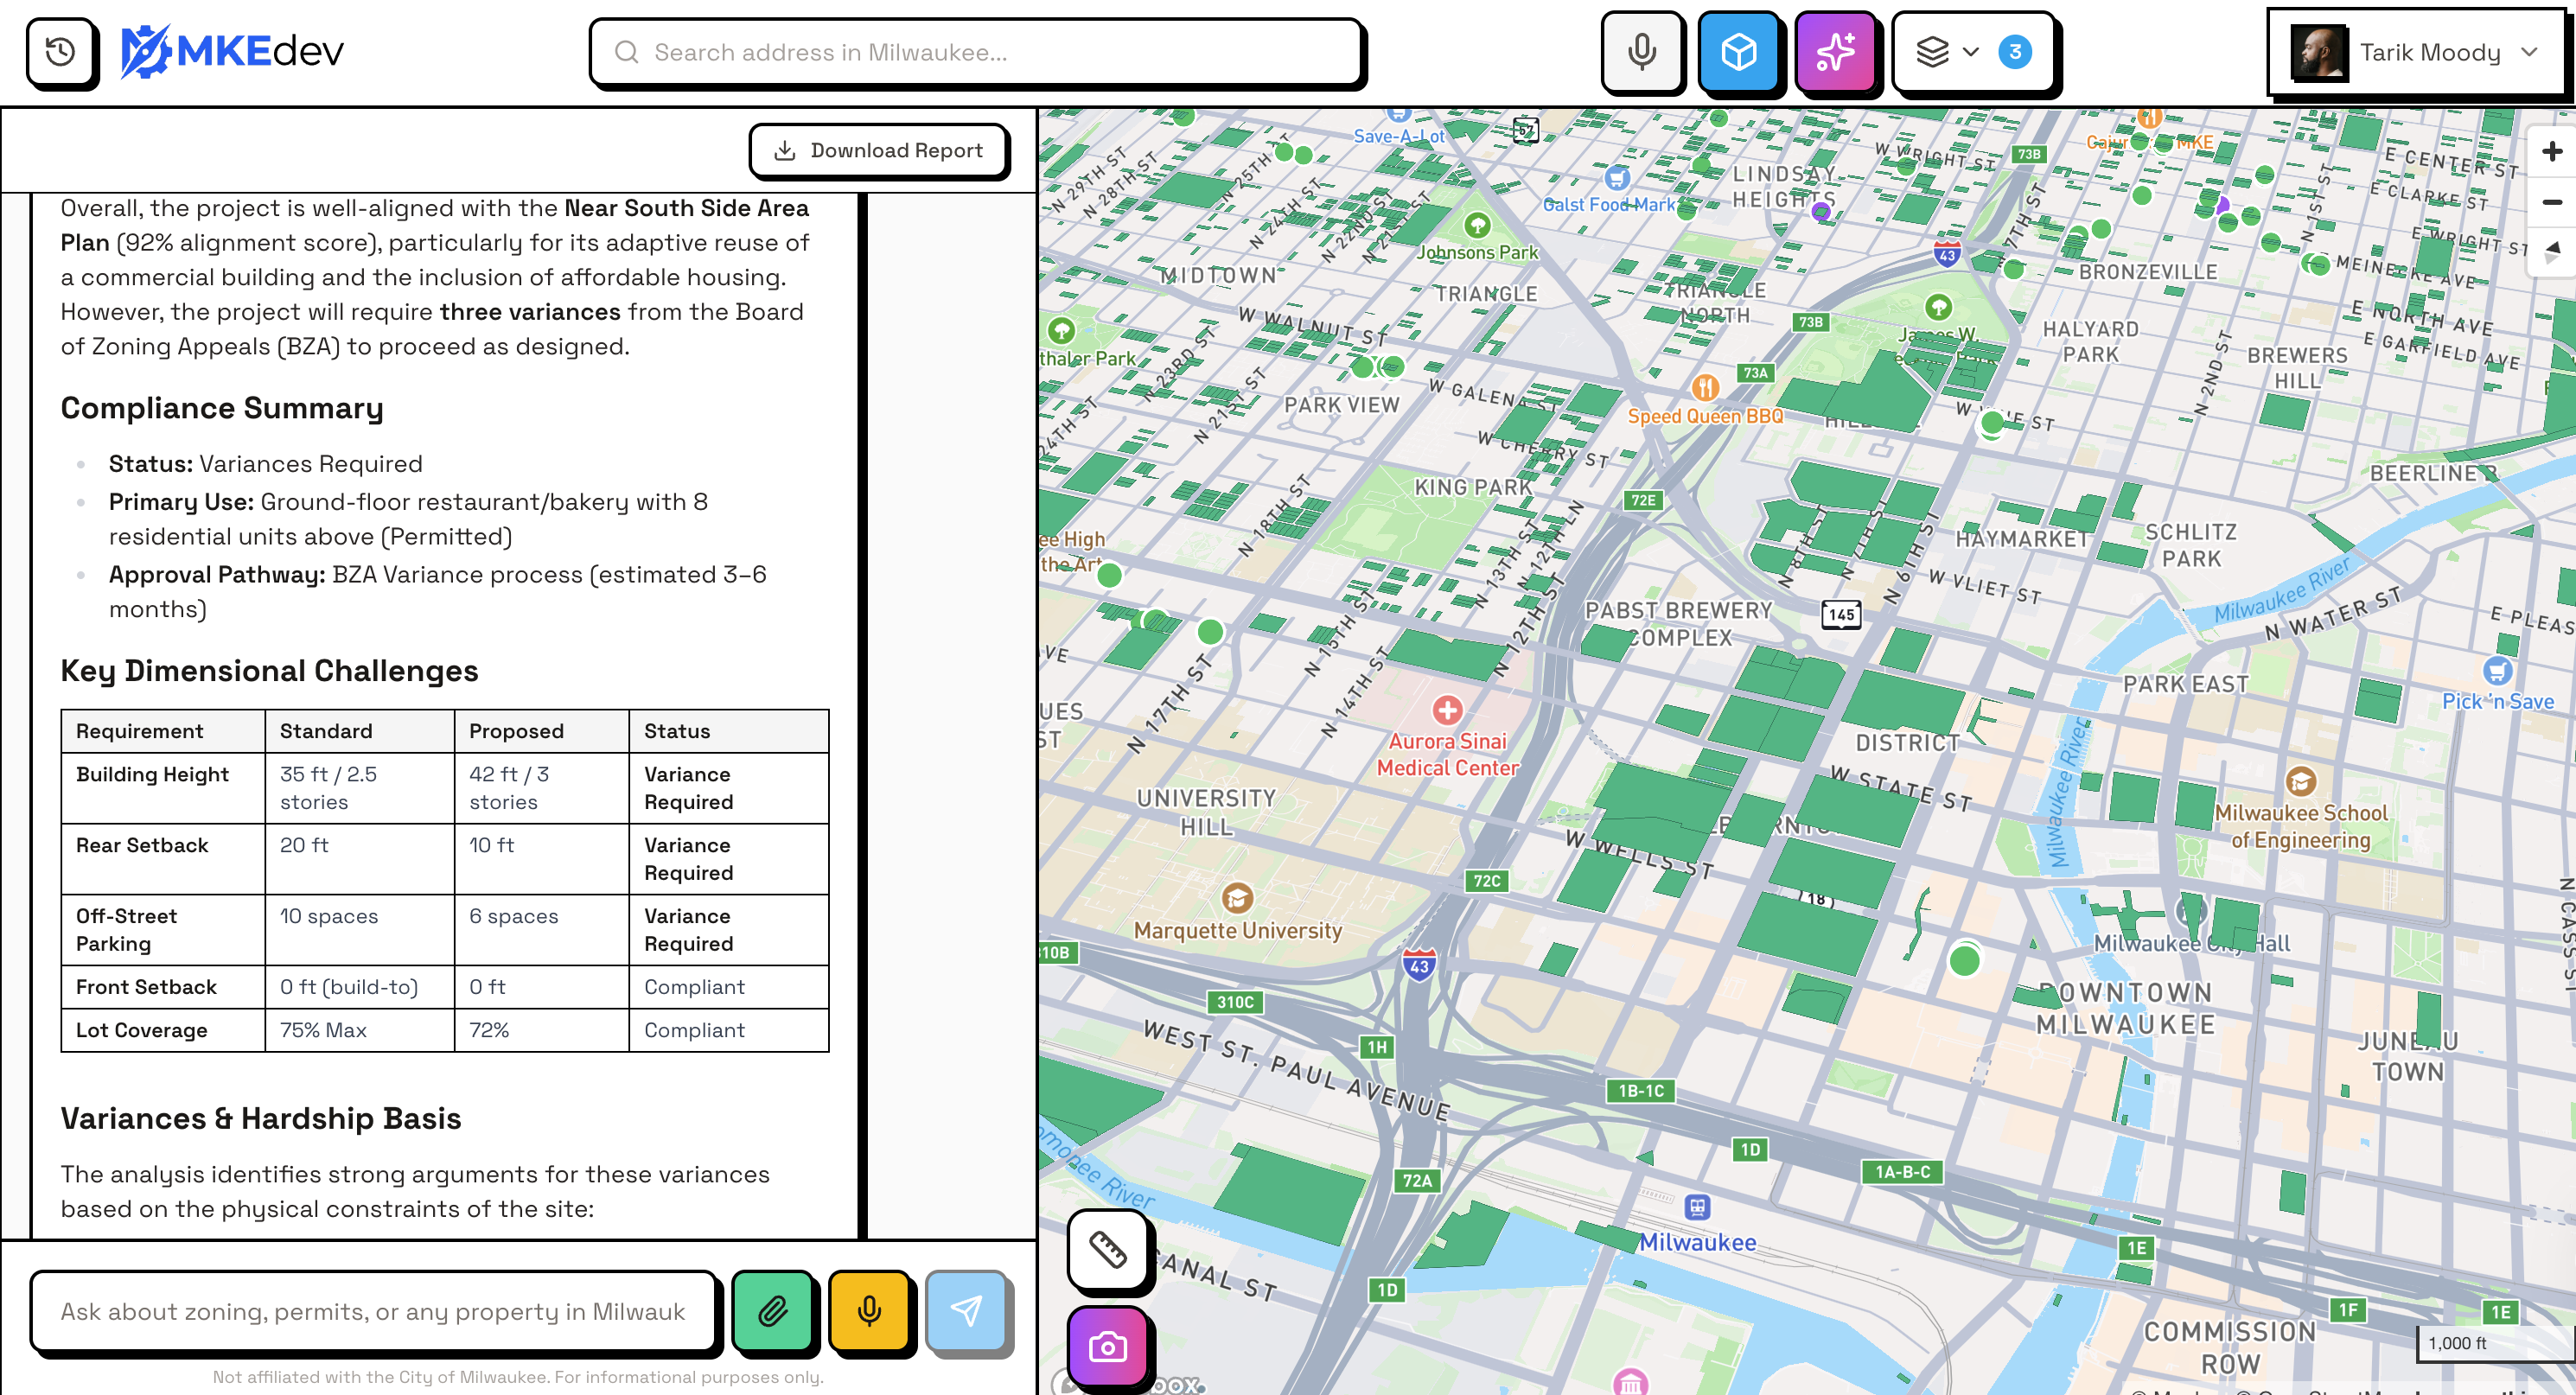2576x1395 pixels.
Task: Open the chat history clock icon
Action: click(61, 52)
